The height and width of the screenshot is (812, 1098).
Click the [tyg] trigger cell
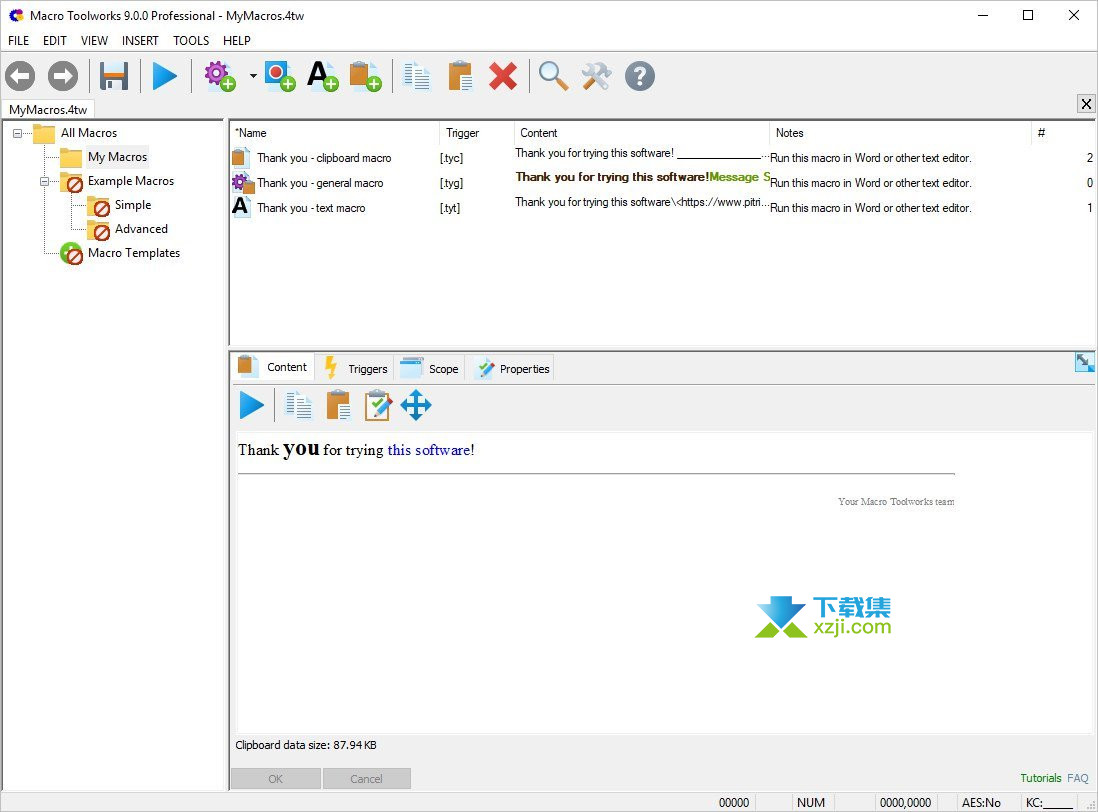pyautogui.click(x=452, y=183)
